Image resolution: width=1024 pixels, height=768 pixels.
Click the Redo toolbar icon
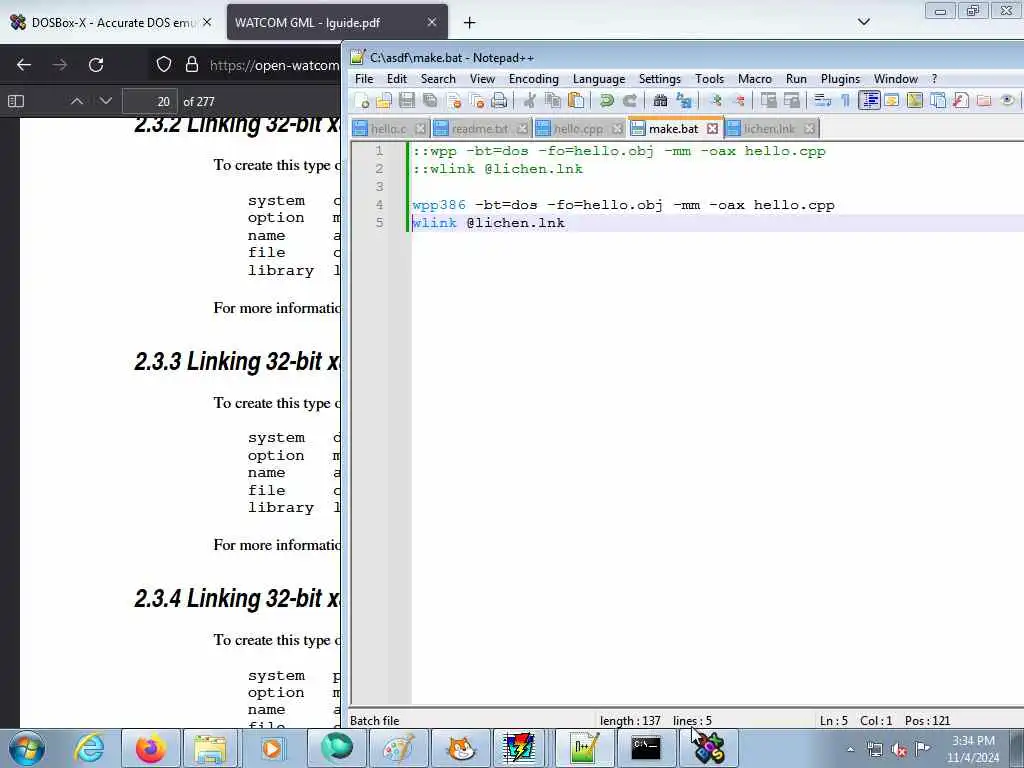click(x=630, y=101)
